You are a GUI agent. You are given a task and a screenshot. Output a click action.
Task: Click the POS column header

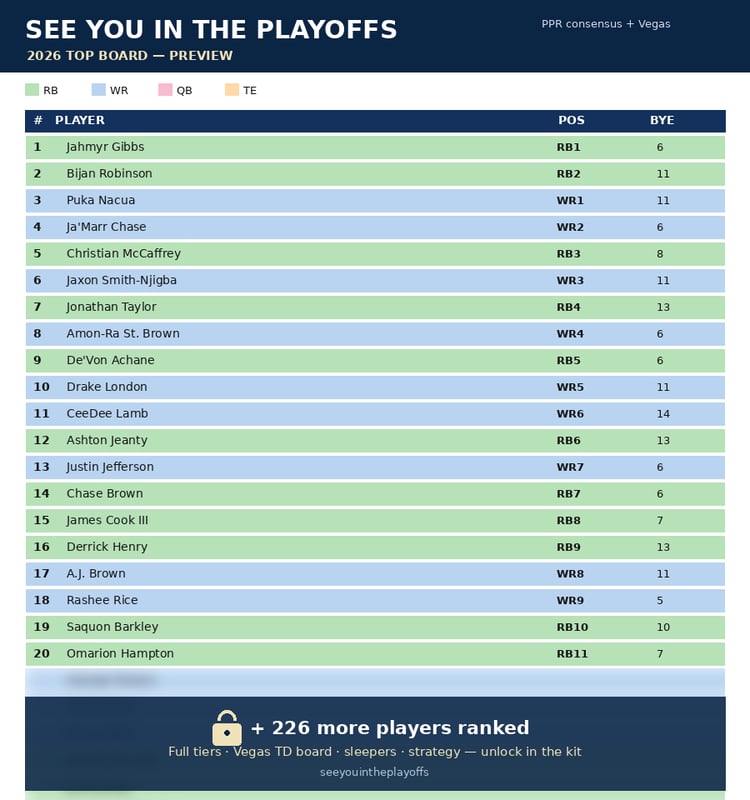pyautogui.click(x=571, y=120)
